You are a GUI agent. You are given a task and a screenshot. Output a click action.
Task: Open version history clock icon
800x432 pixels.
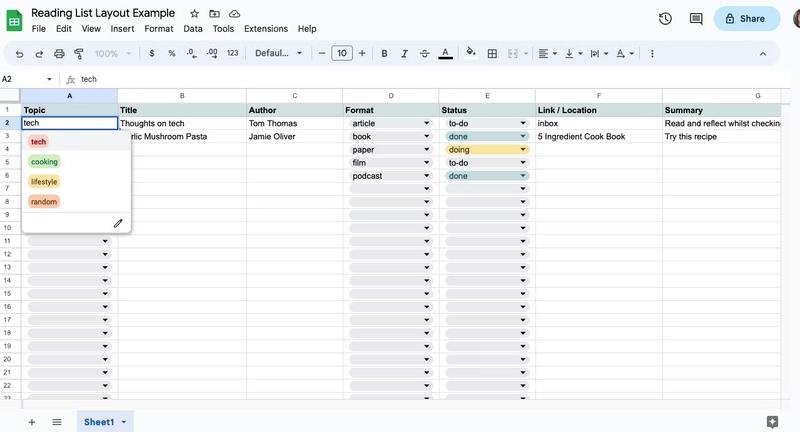coord(665,19)
